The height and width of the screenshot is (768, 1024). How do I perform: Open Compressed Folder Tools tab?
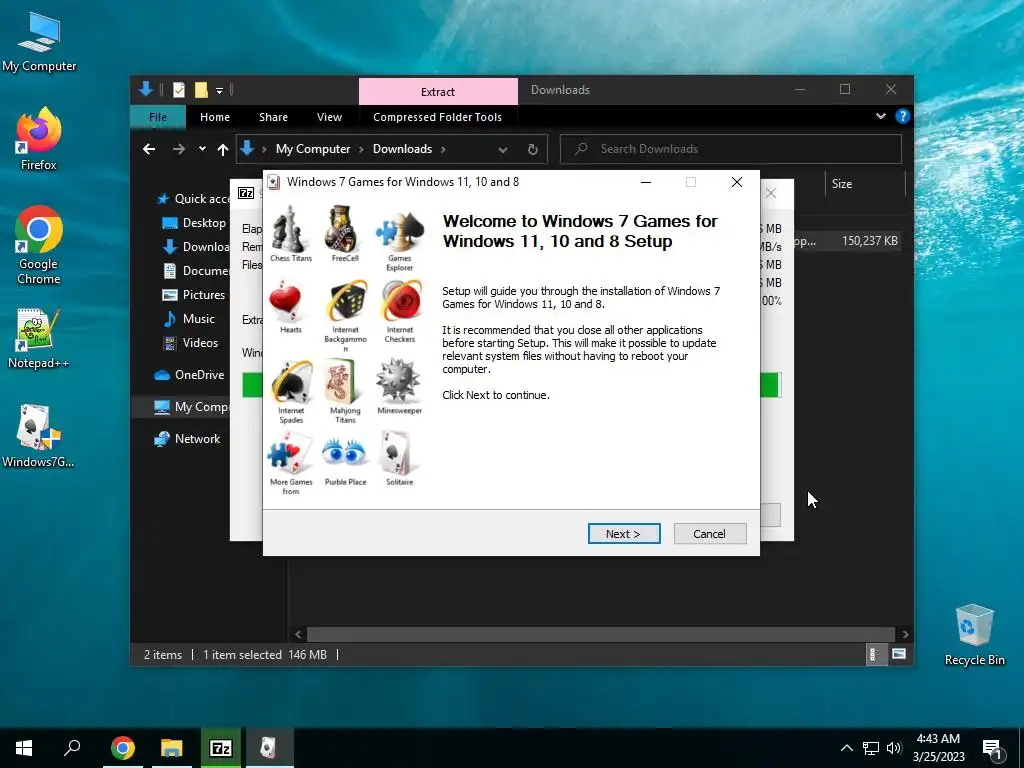click(438, 117)
